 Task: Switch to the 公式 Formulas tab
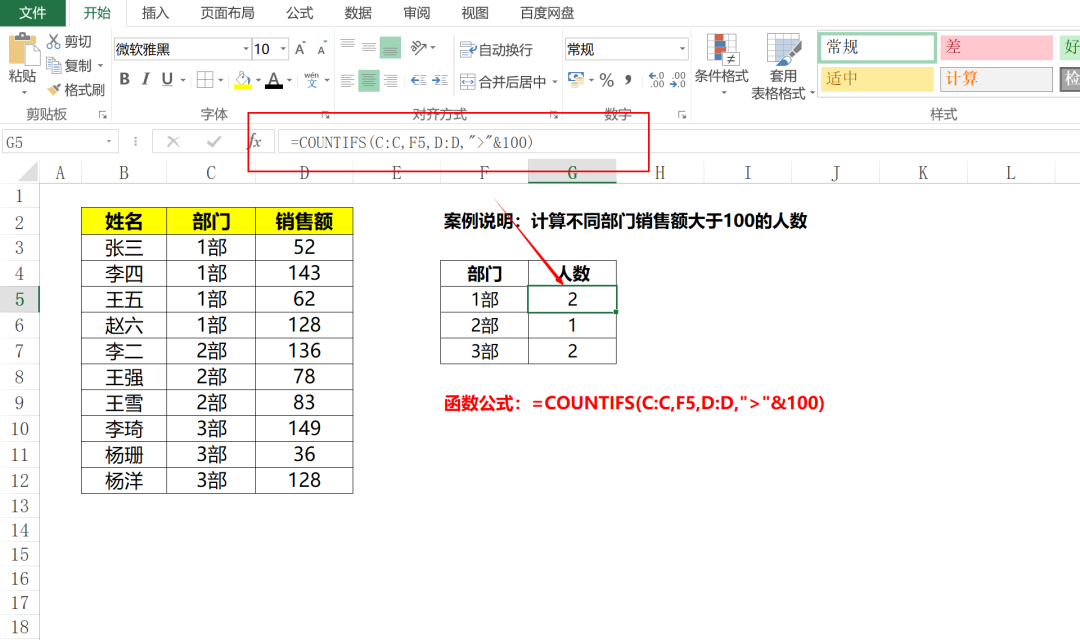pyautogui.click(x=300, y=12)
